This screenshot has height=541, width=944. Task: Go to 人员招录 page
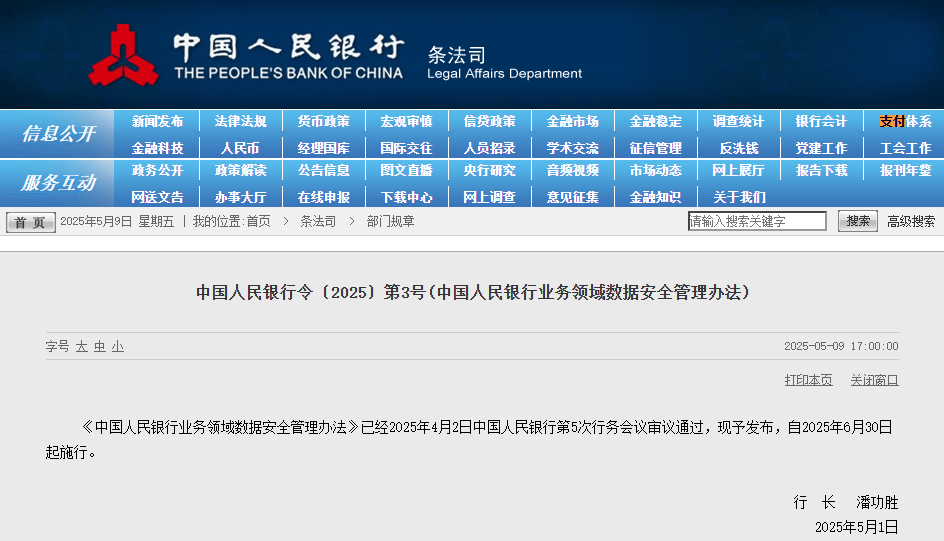coord(489,148)
